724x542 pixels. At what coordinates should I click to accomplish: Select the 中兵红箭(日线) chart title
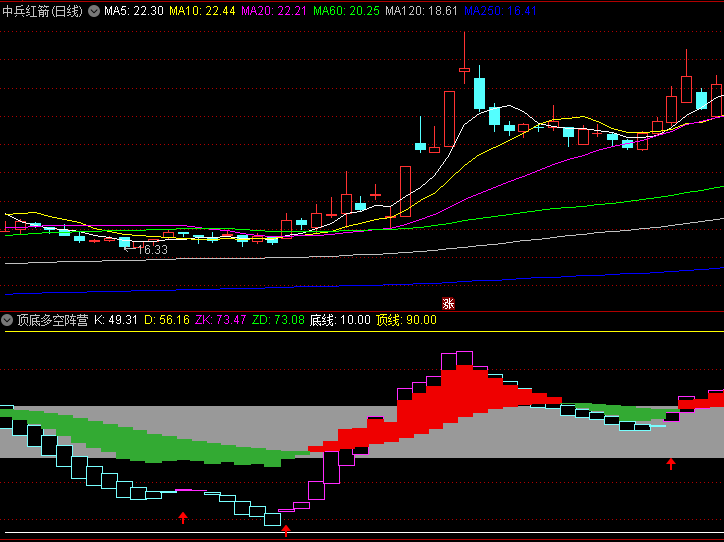coord(42,11)
